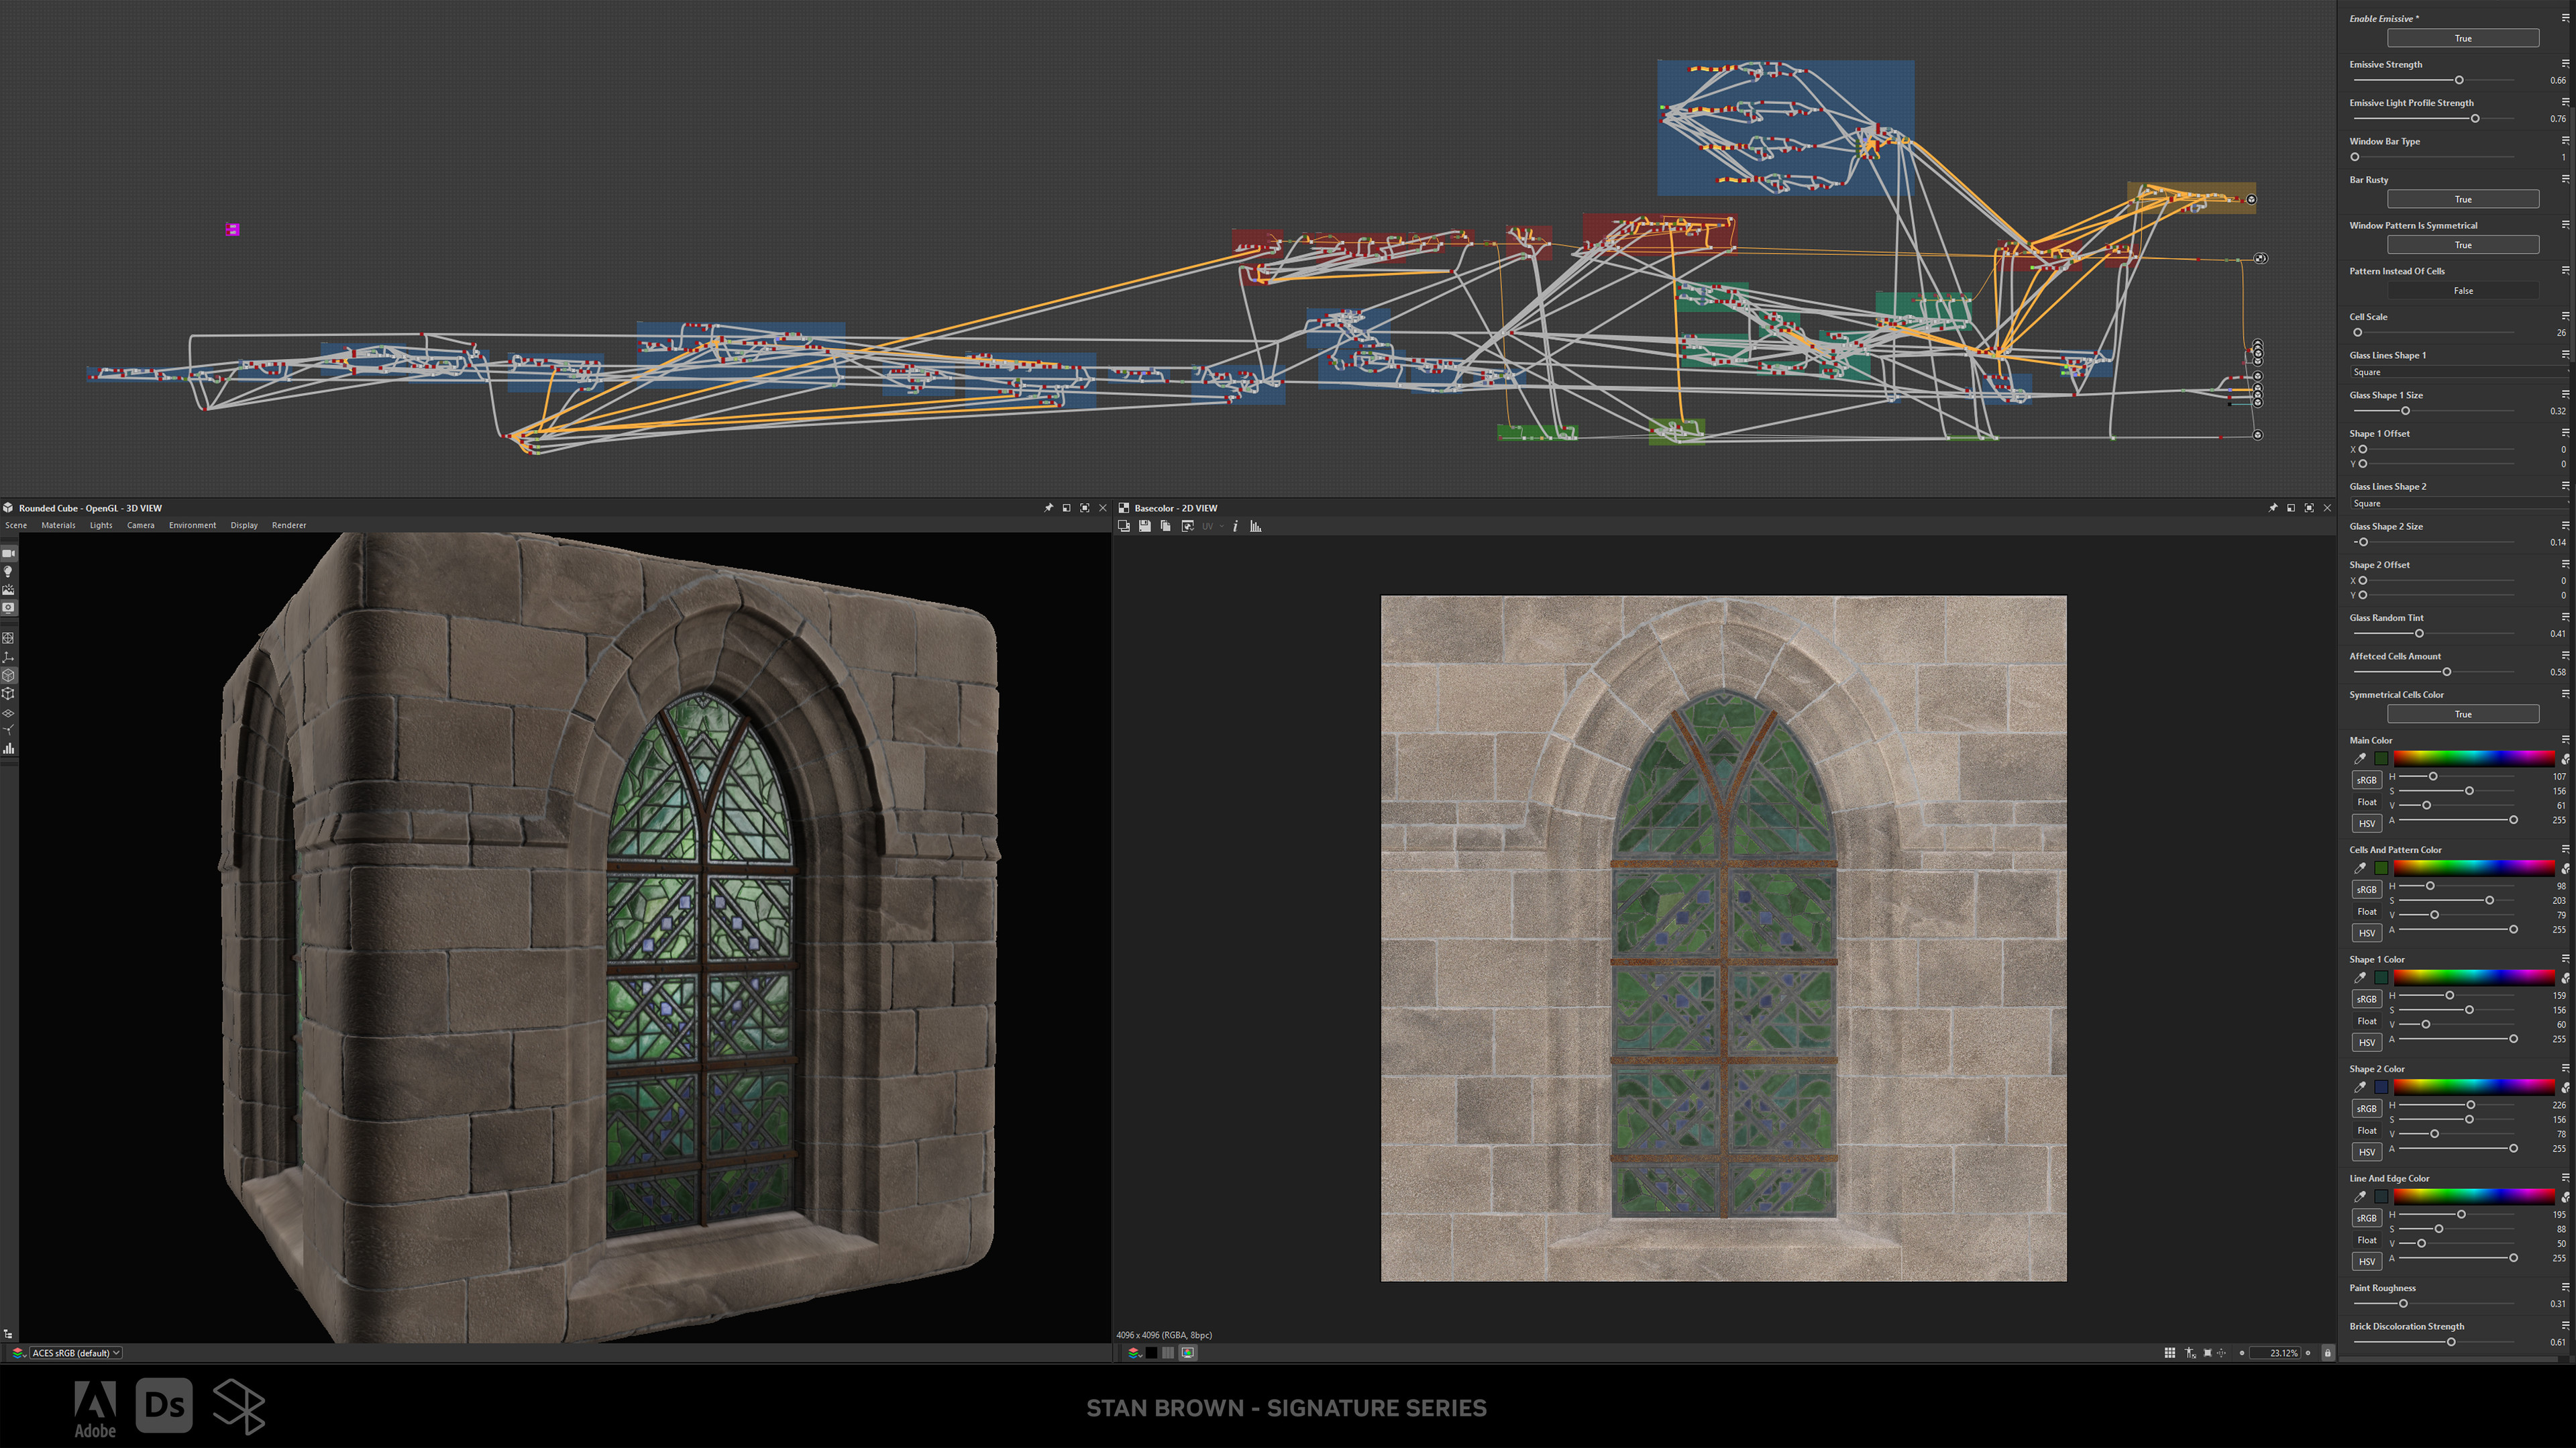This screenshot has width=2576, height=1448.
Task: Click the Emissive Strength slider handle
Action: pos(2459,80)
